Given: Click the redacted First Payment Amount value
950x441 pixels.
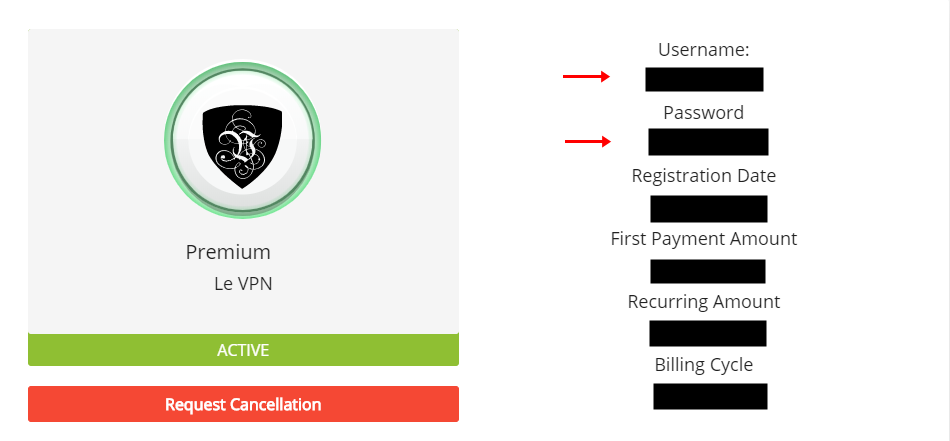Looking at the screenshot, I should (708, 271).
